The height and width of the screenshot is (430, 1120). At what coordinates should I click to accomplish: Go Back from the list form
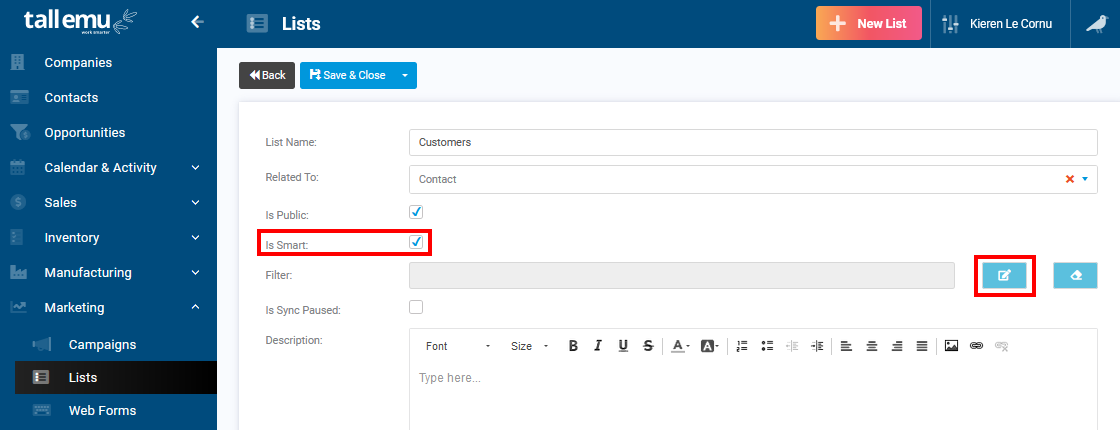pyautogui.click(x=267, y=75)
